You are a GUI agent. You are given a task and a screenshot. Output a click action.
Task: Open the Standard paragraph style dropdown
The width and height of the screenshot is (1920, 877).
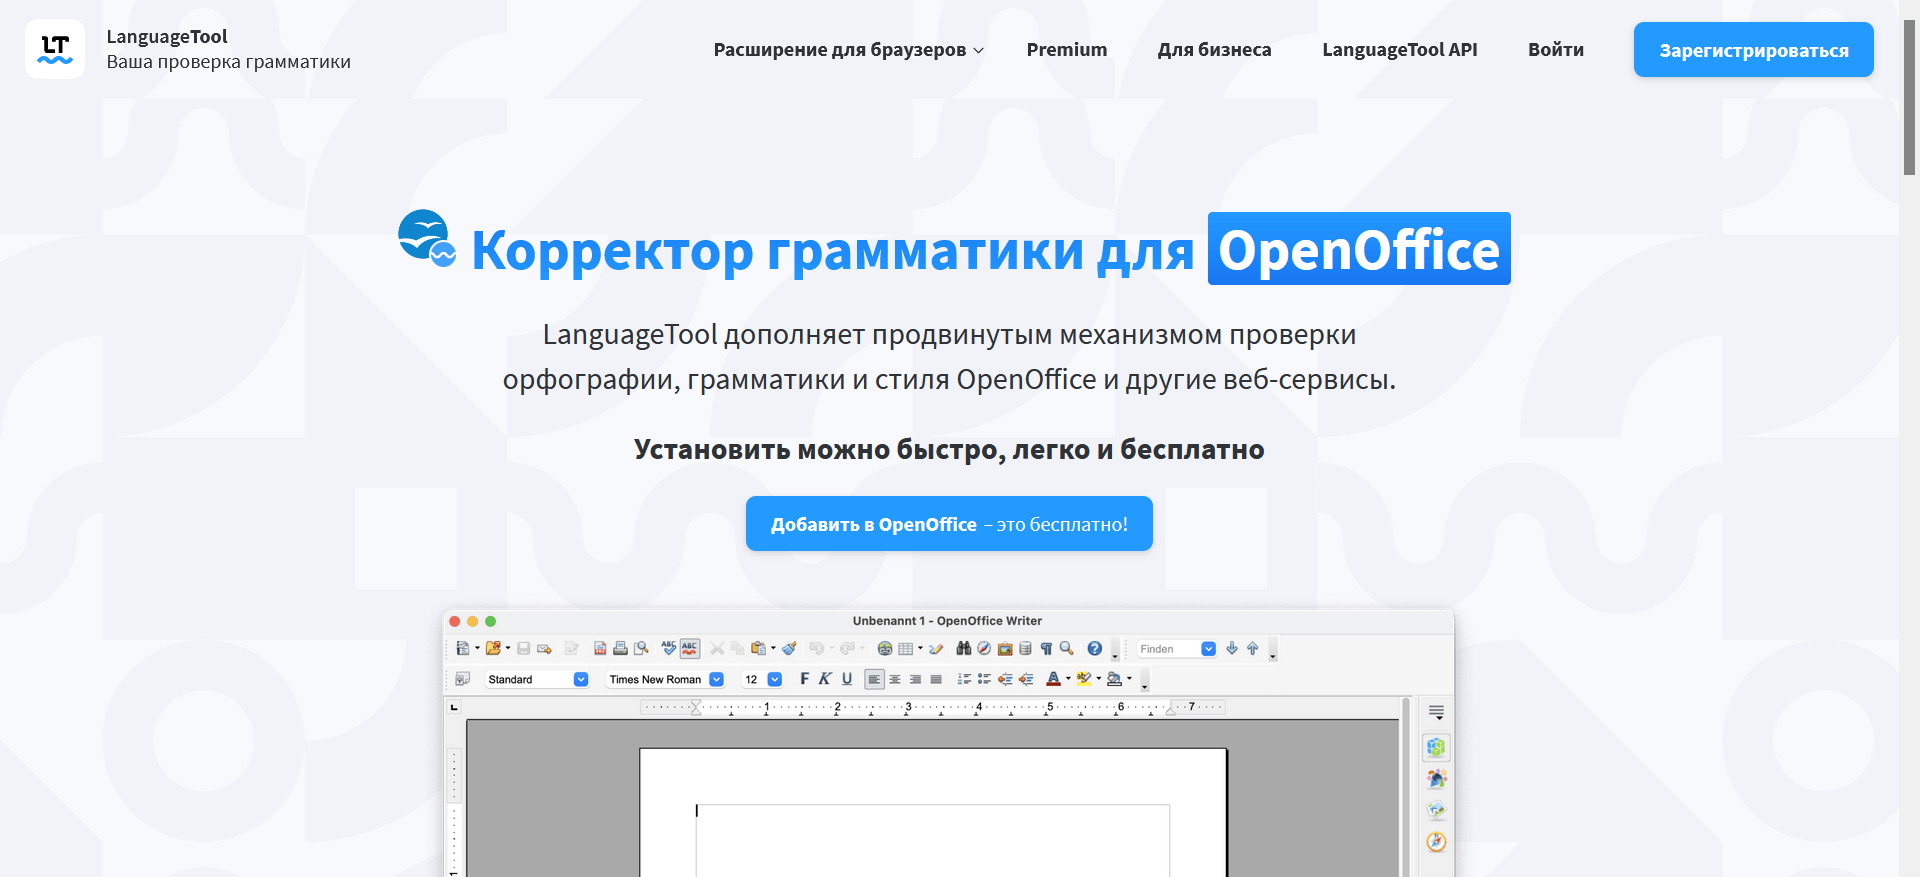(x=581, y=679)
